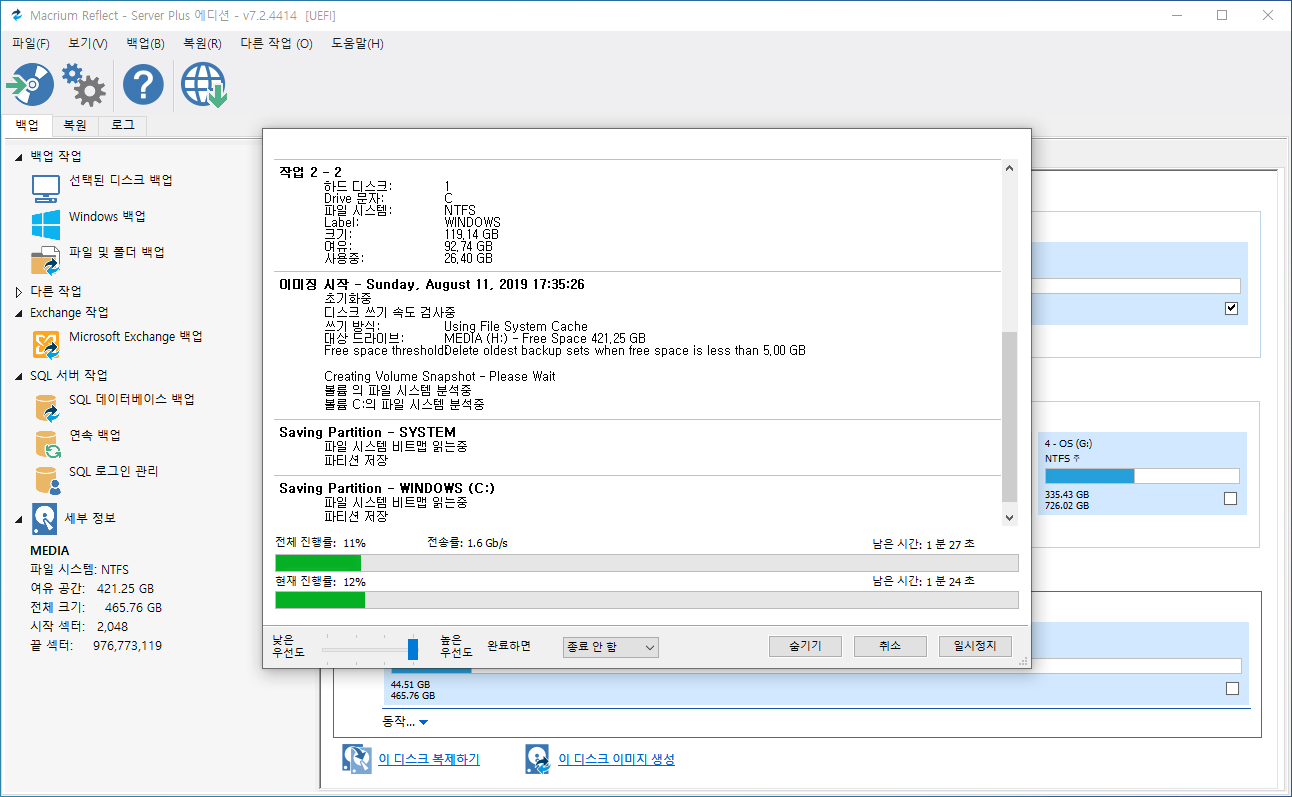
Task: Switch to the 로그 tab
Action: click(123, 126)
